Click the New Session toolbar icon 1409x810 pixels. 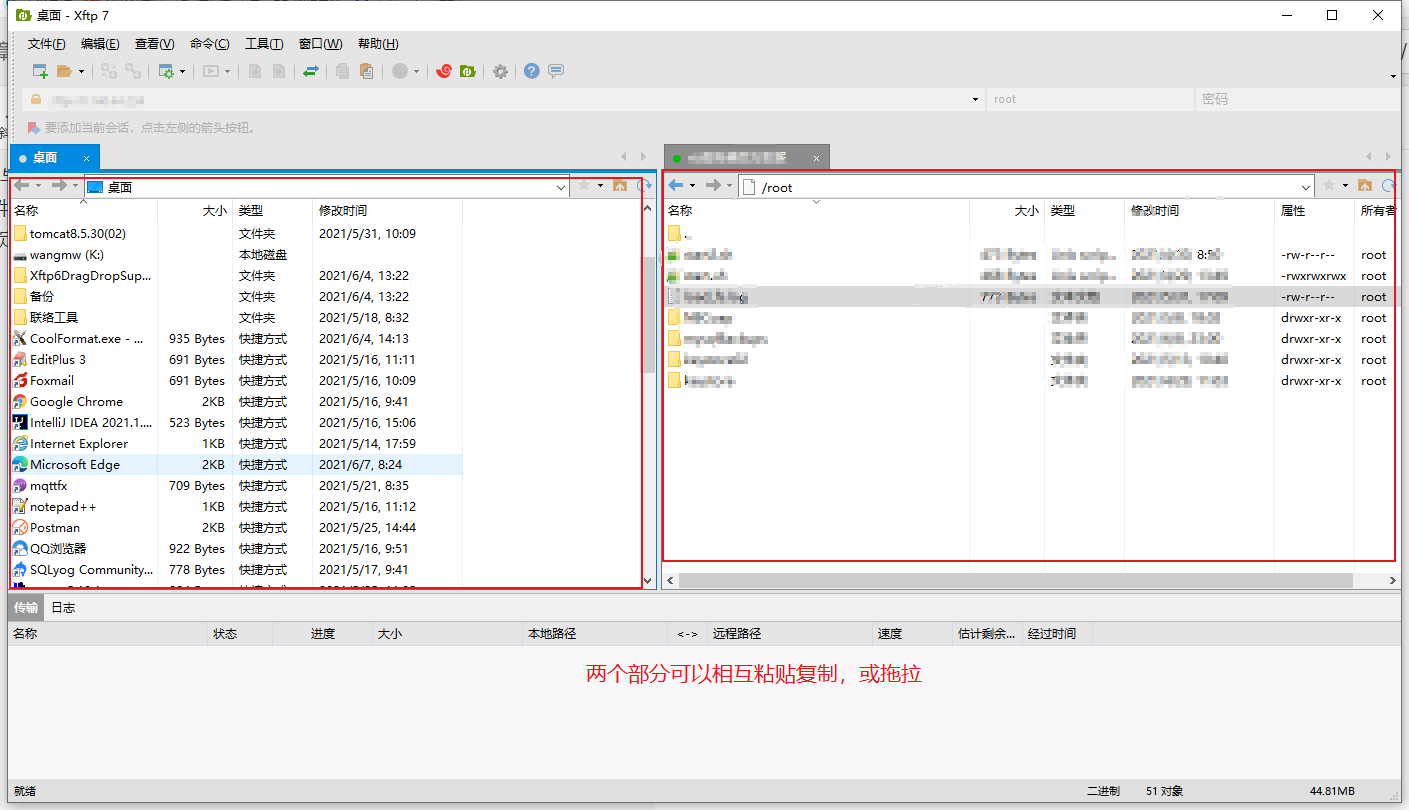(x=40, y=71)
